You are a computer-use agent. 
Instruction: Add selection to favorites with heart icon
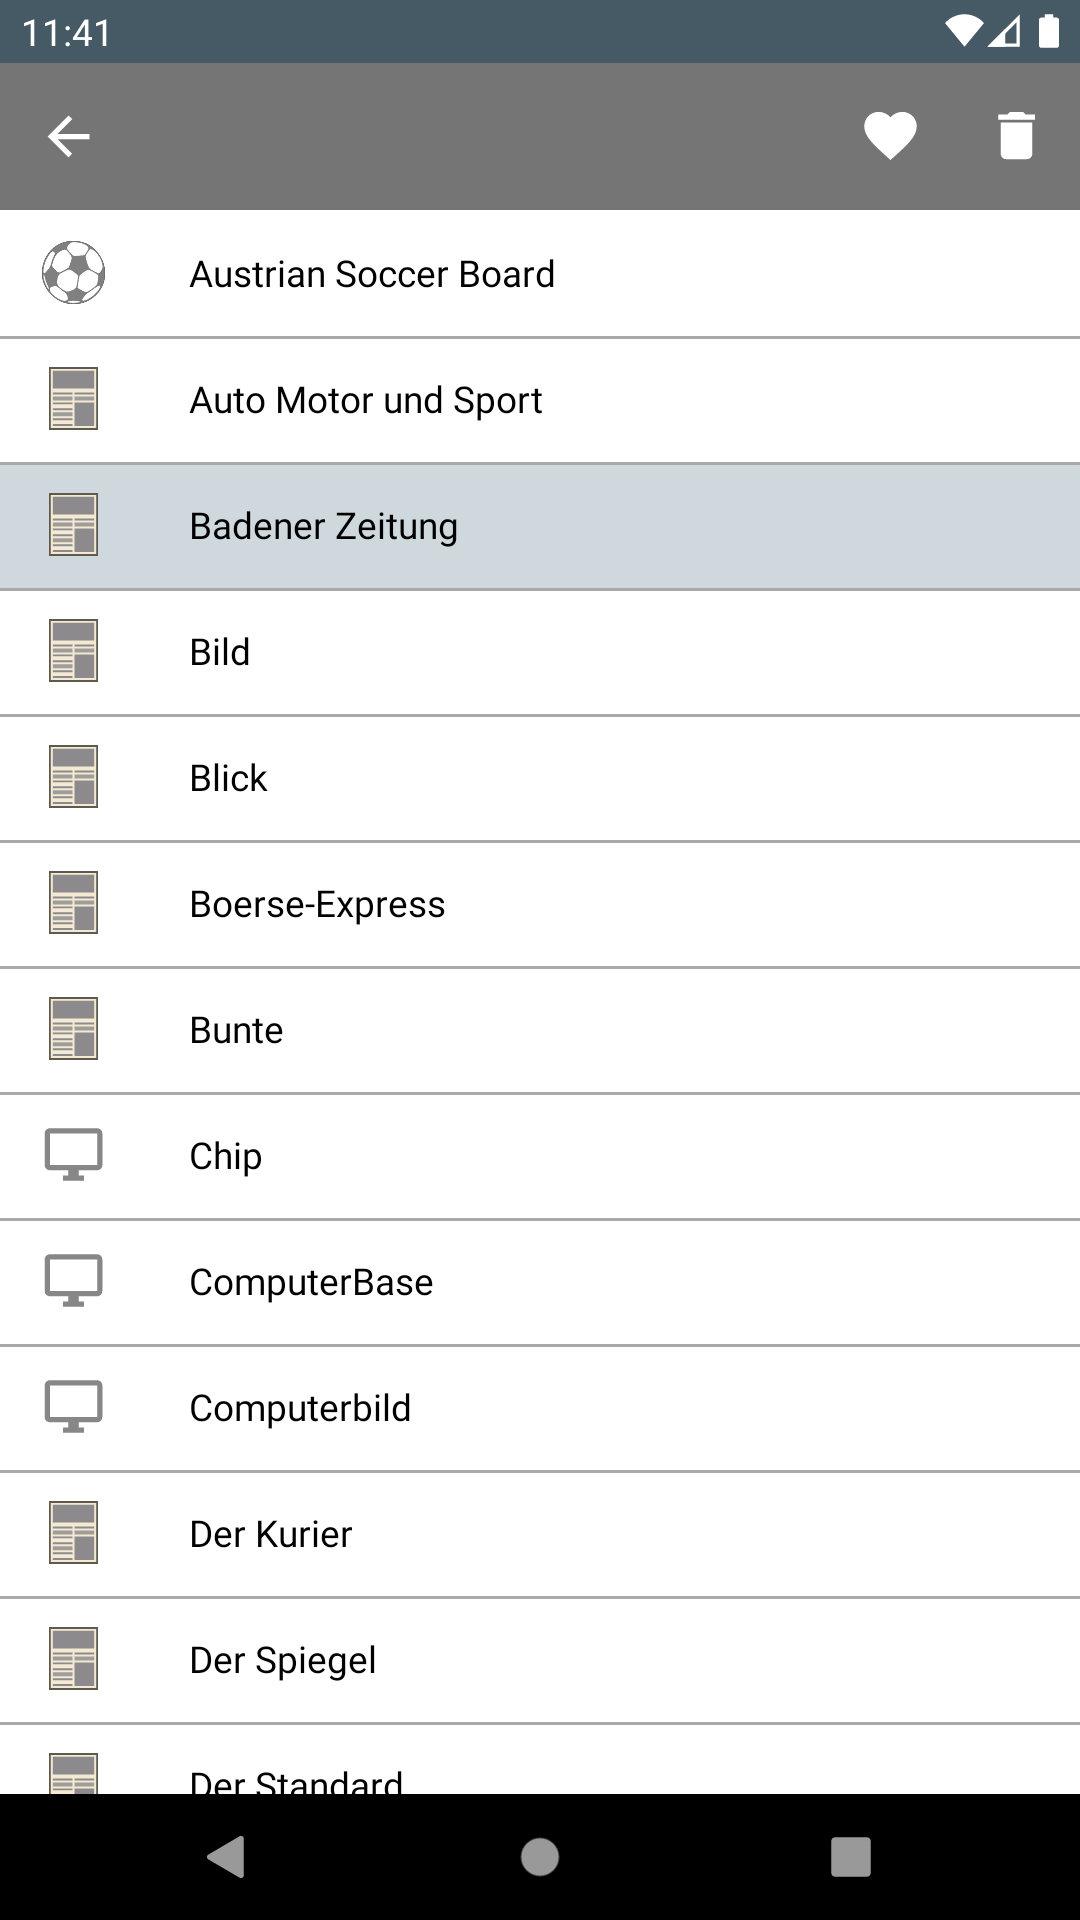pyautogui.click(x=890, y=137)
